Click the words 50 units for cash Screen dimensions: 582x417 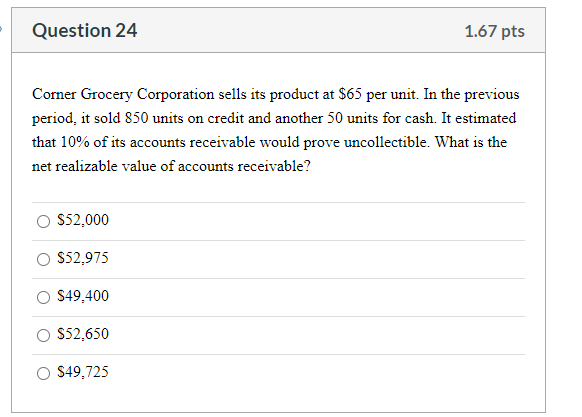(382, 118)
